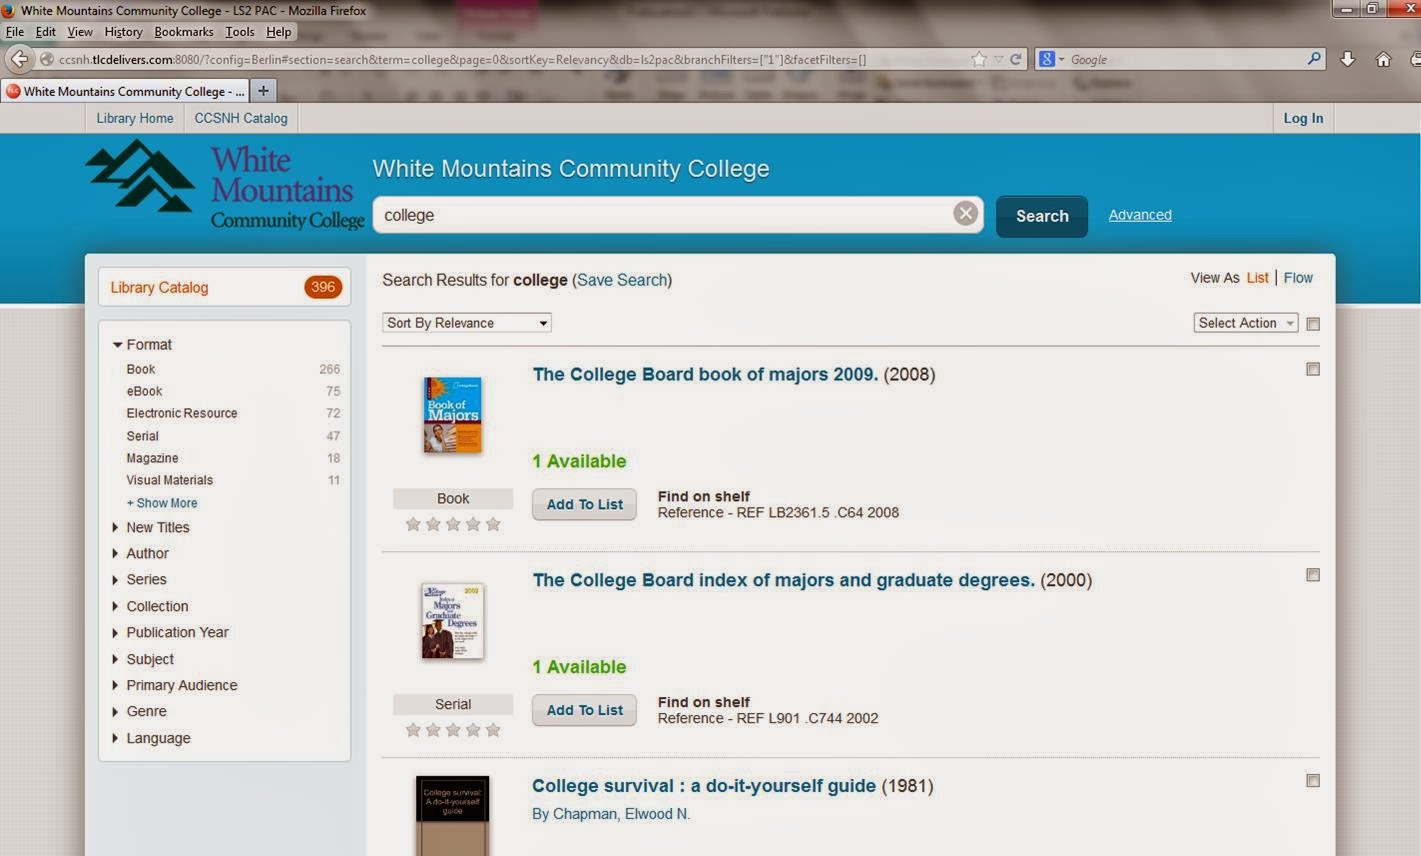
Task: Reload the page with the refresh icon
Action: [x=1016, y=59]
